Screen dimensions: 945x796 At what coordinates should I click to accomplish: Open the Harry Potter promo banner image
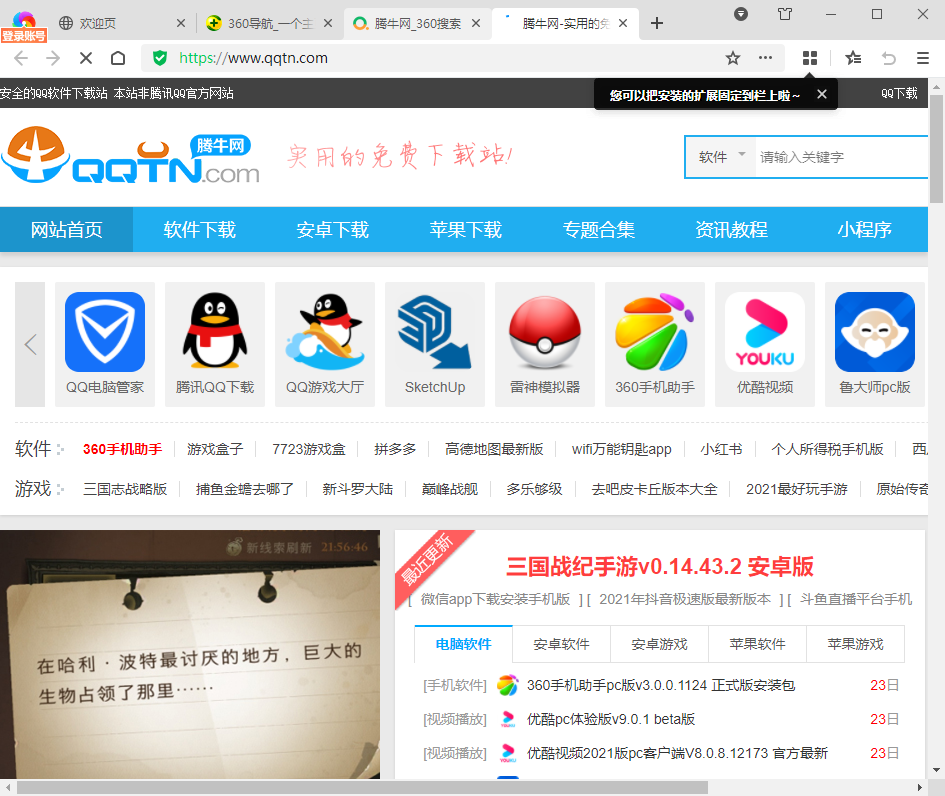coord(190,654)
